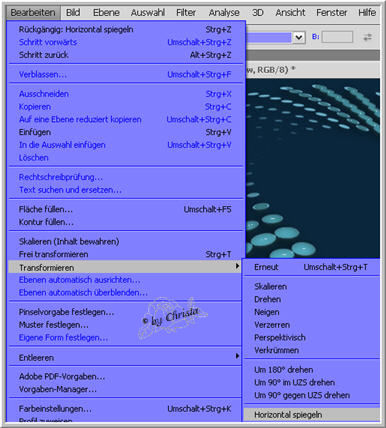Viewport: 386px width, 428px height.
Task: Open Text suchen und ersetzen...
Action: click(125, 190)
